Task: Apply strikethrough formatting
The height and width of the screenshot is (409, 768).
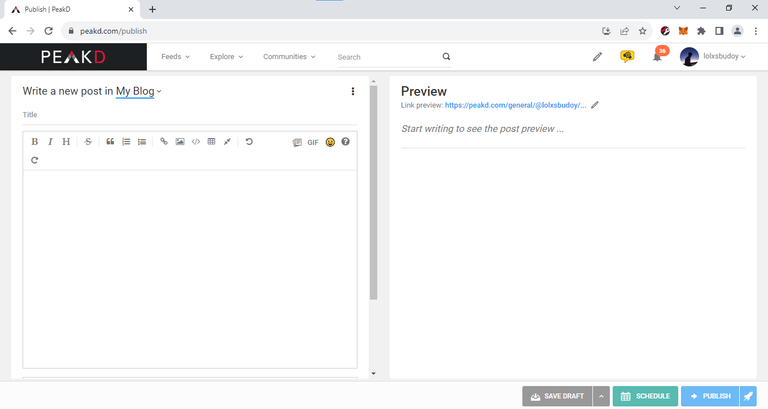Action: point(88,142)
